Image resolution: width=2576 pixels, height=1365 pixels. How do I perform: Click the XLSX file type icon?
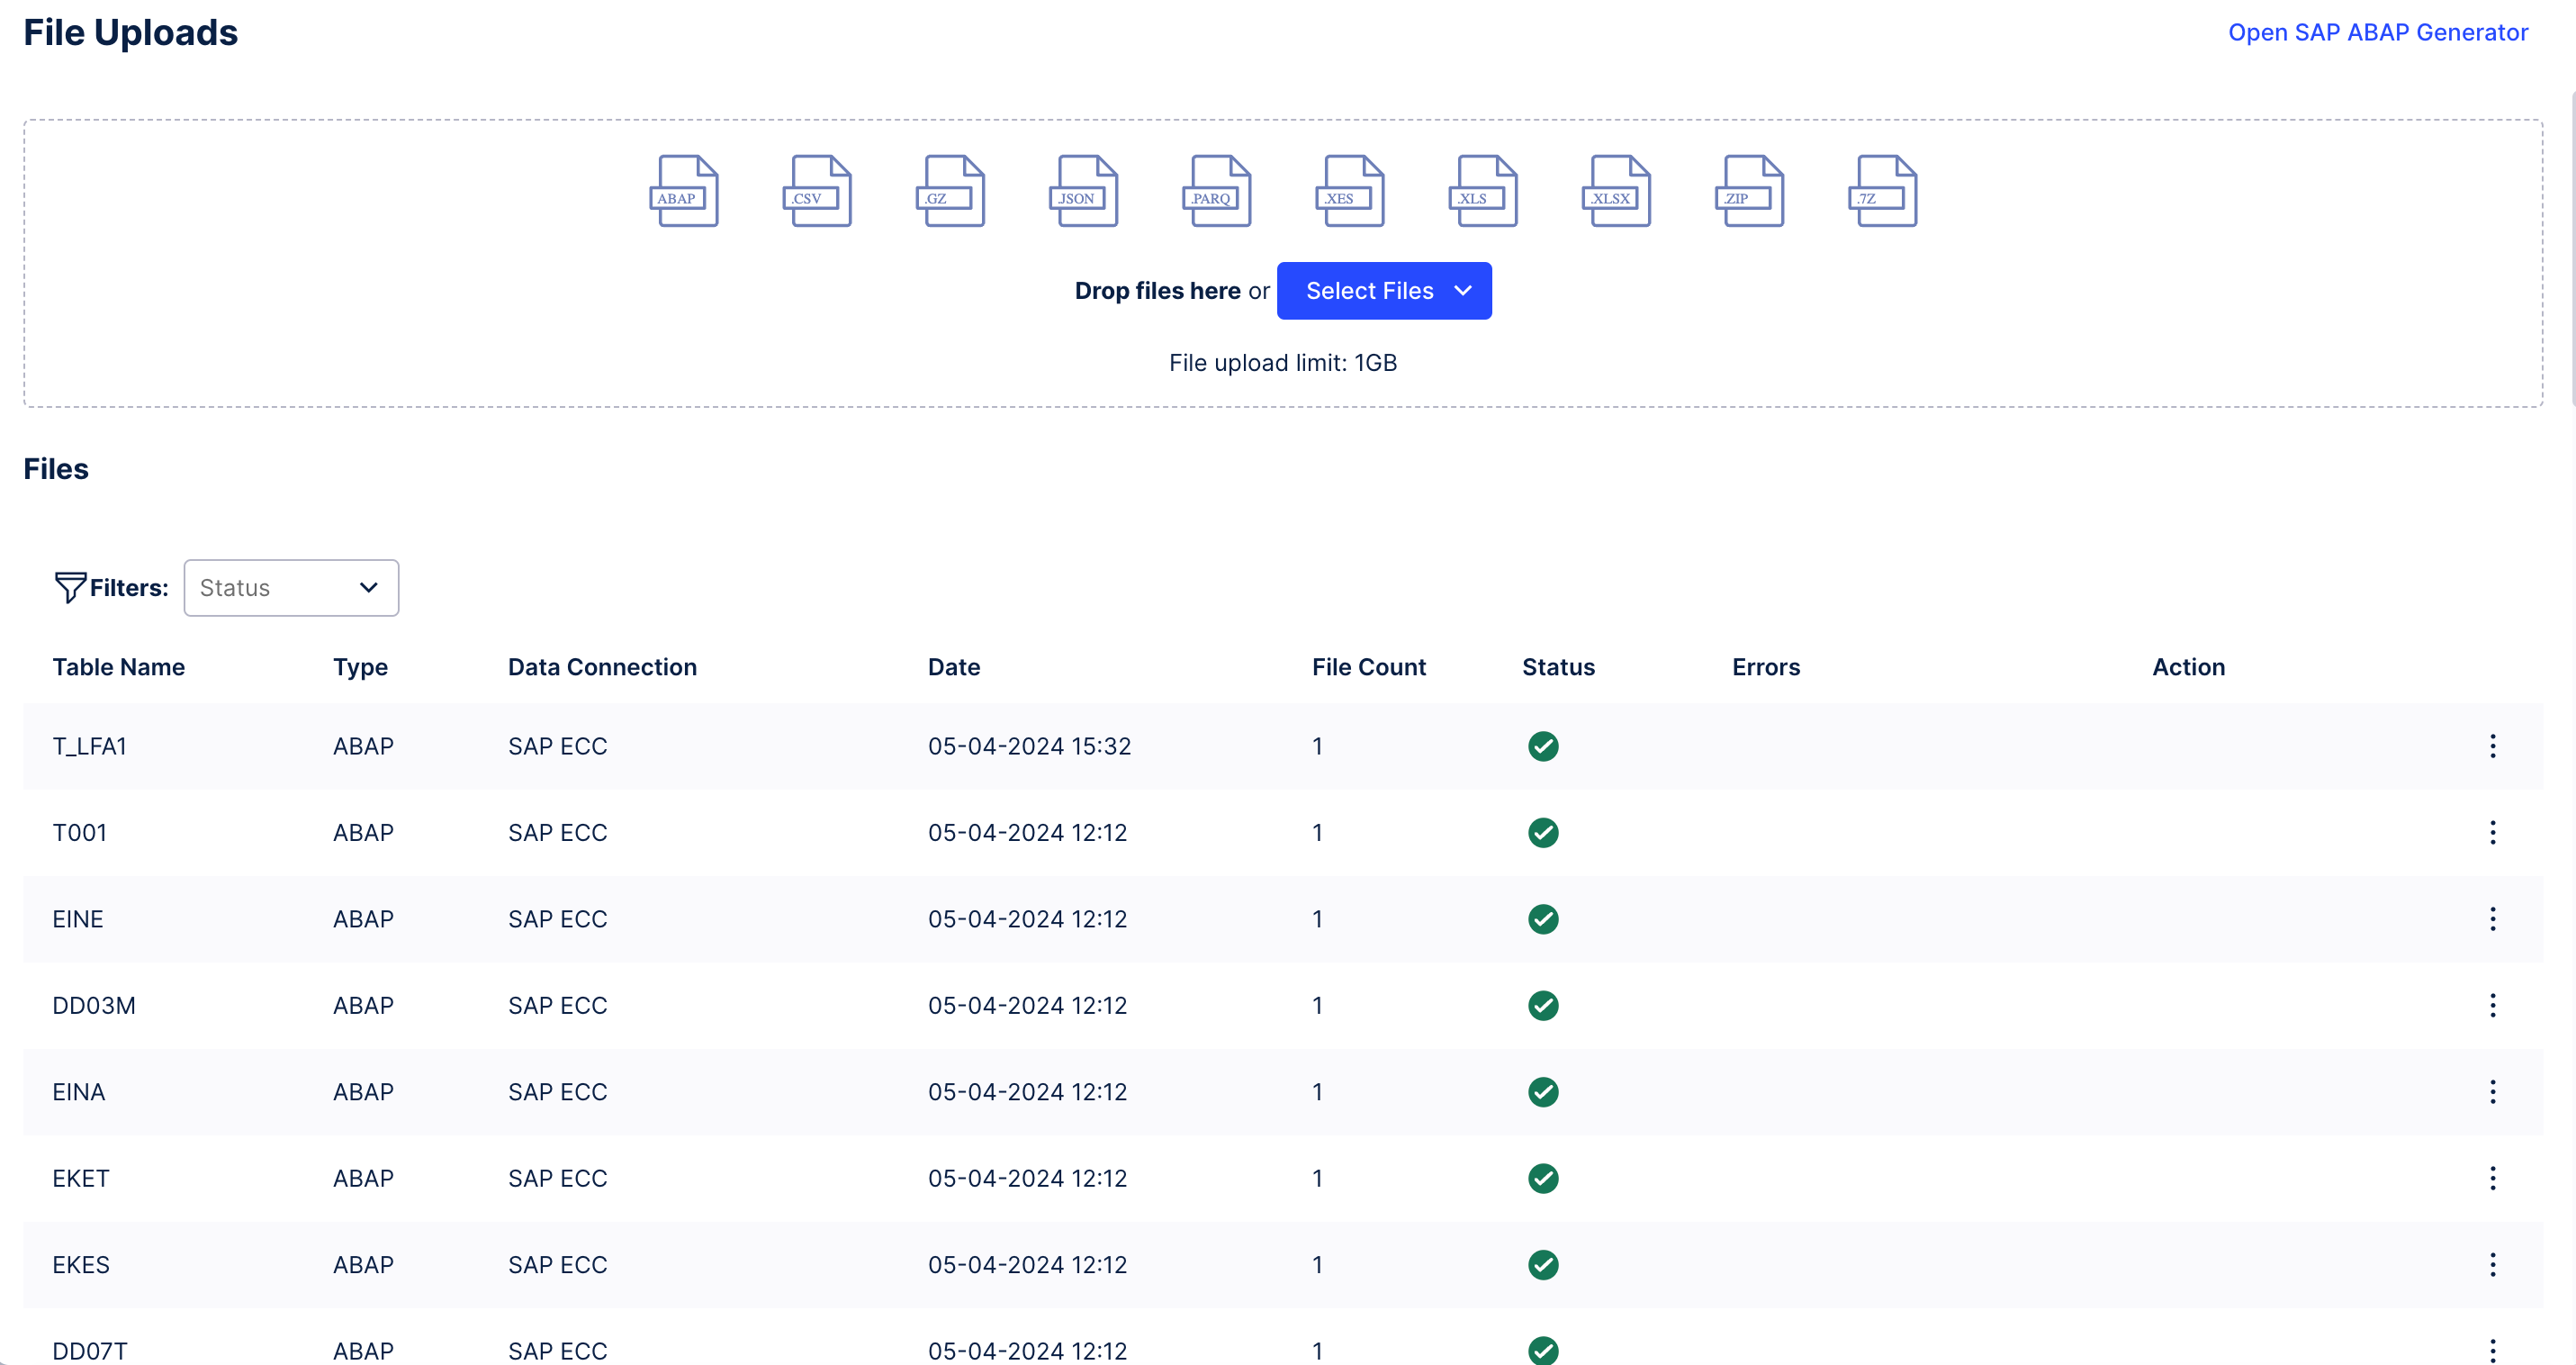point(1616,191)
